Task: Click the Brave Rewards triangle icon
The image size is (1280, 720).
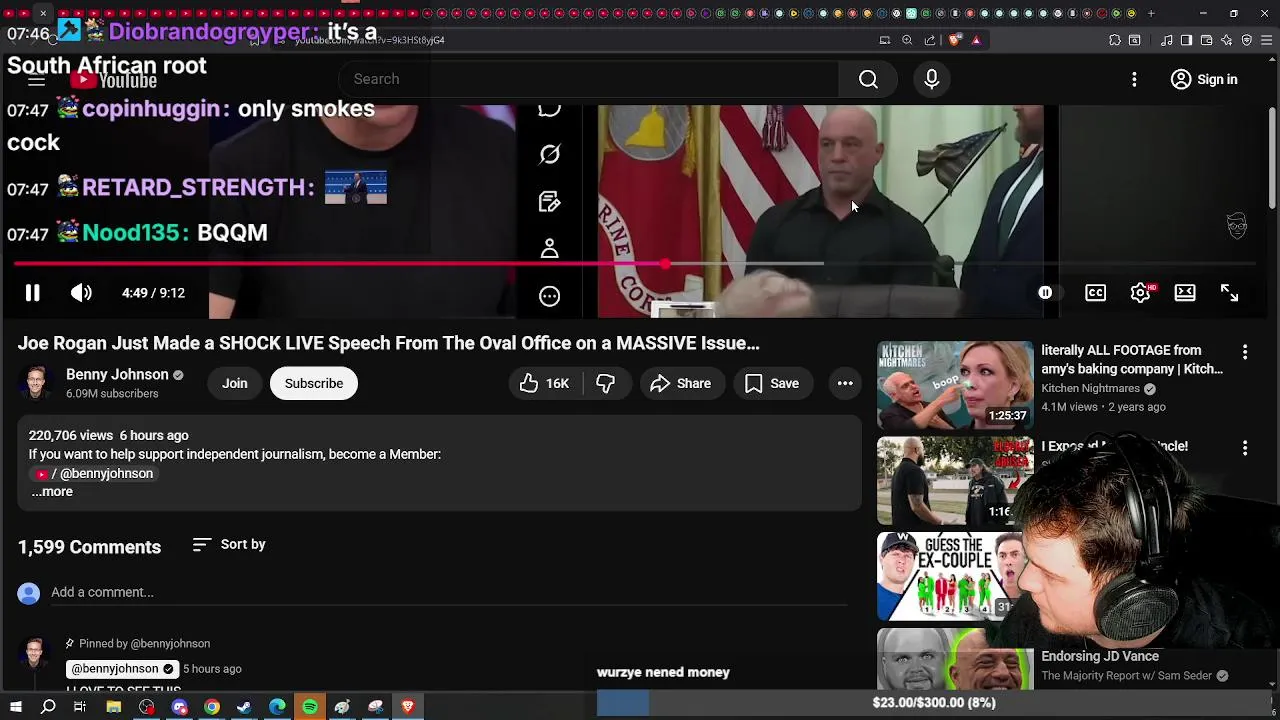Action: tap(976, 40)
